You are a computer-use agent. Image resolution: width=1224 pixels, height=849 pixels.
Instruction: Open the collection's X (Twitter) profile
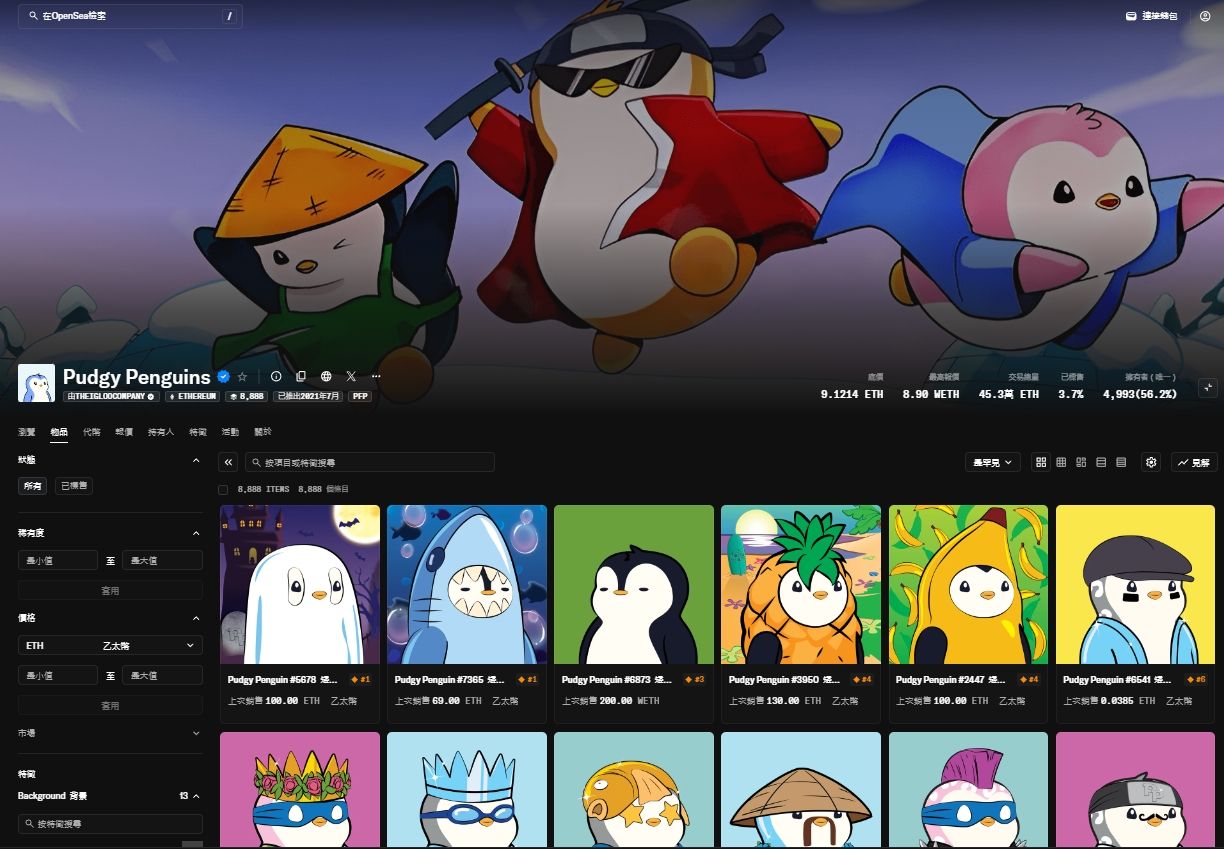click(x=351, y=377)
